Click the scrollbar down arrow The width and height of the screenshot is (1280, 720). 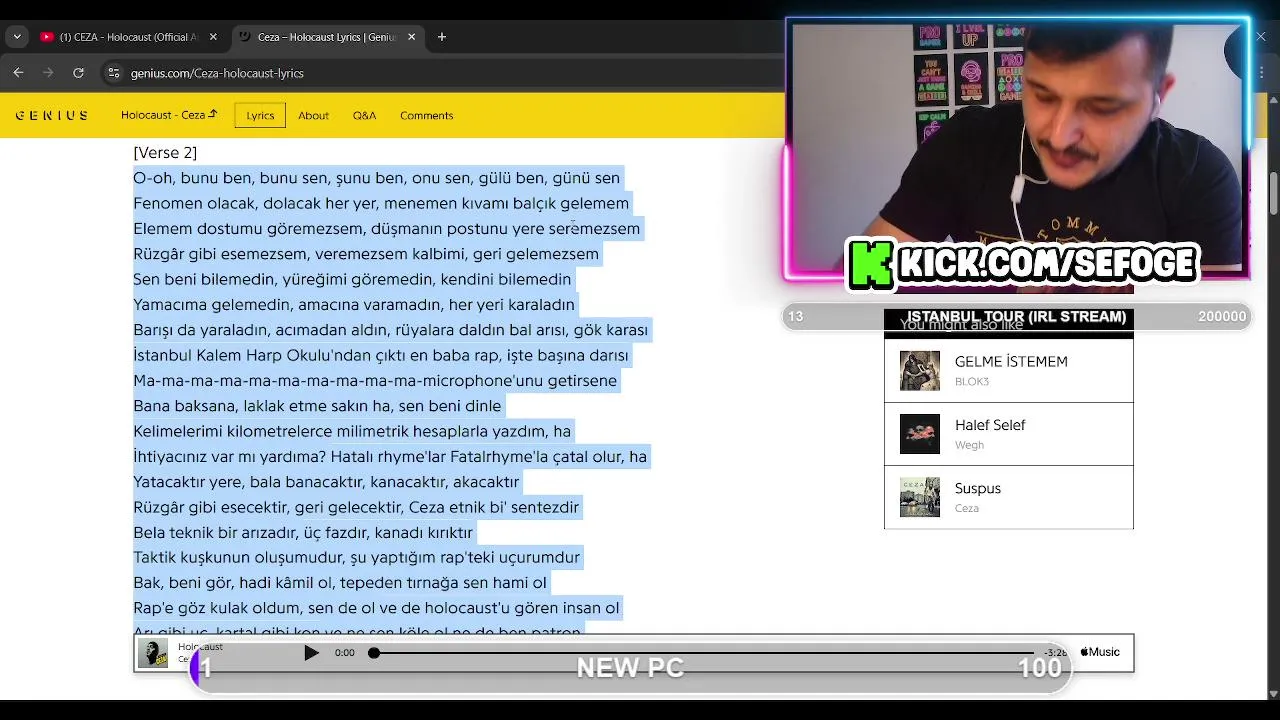click(x=1272, y=693)
